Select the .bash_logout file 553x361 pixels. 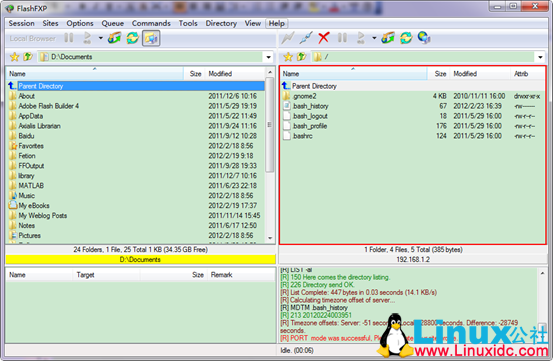[x=310, y=116]
